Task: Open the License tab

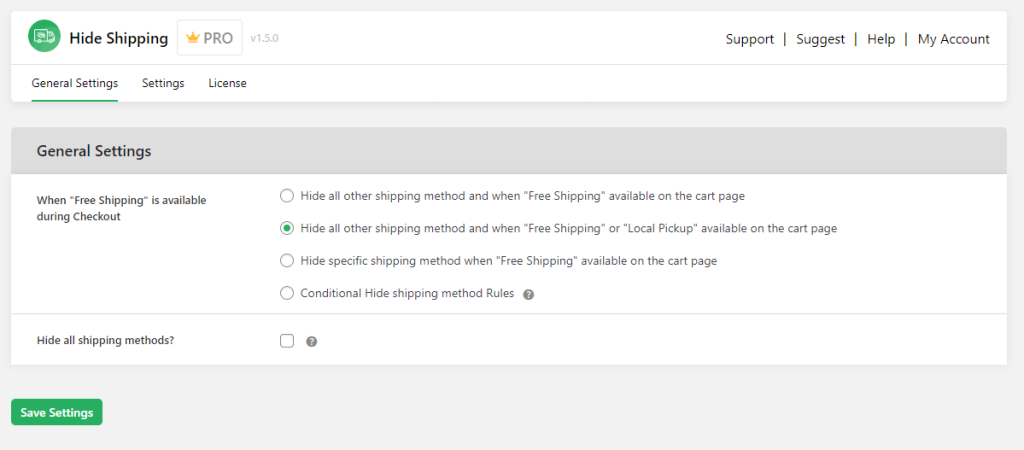Action: [227, 84]
